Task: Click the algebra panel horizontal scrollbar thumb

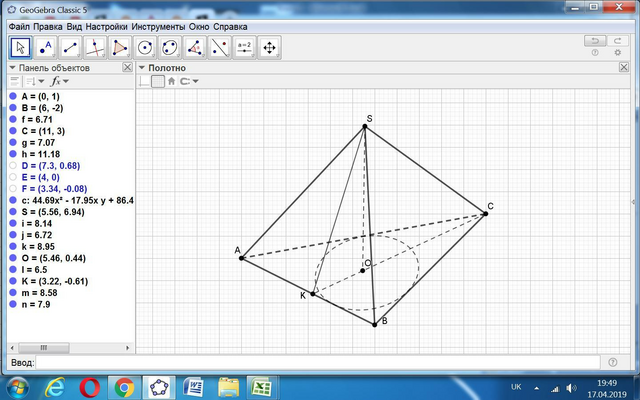Action: pyautogui.click(x=44, y=348)
